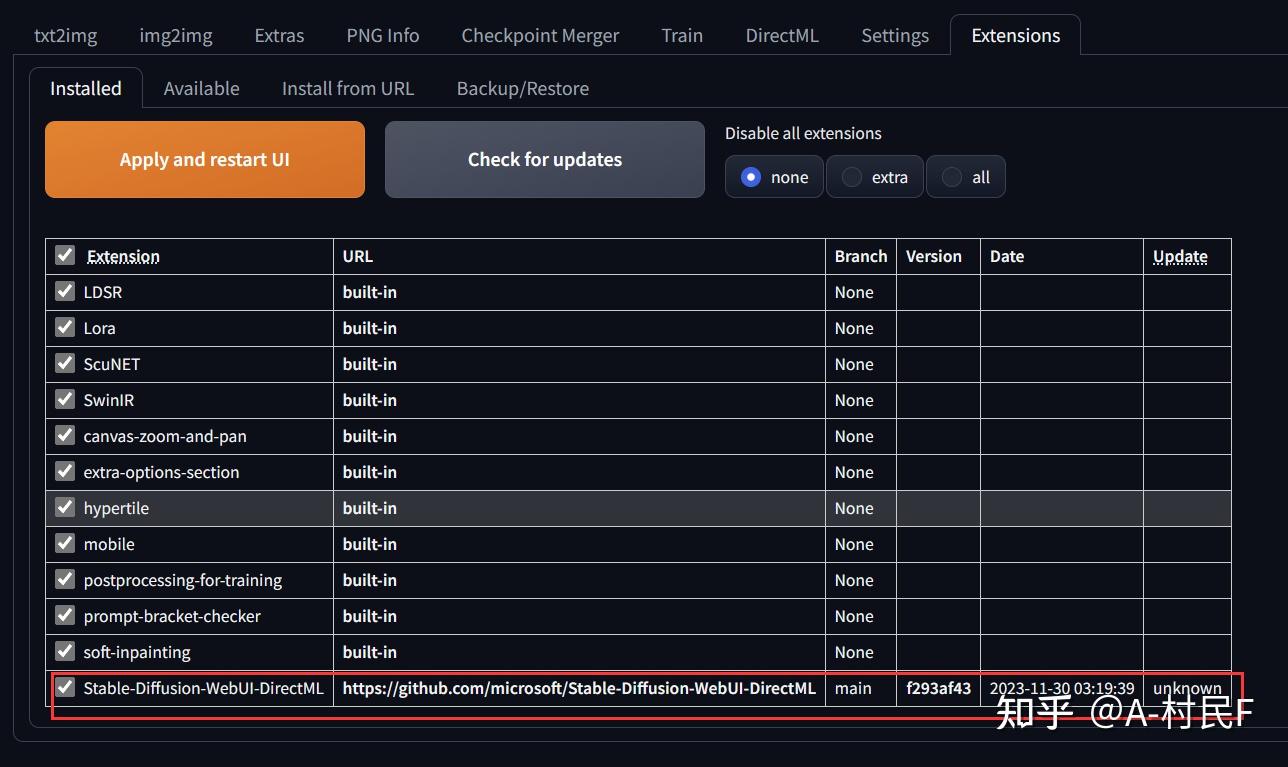Toggle the prompt-bracket-checker extension
The image size is (1288, 767).
64,615
